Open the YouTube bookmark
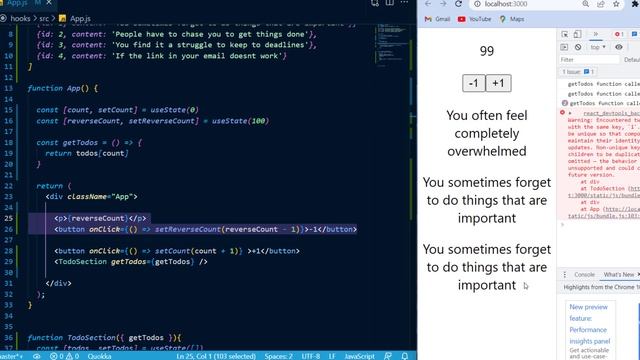 [474, 19]
